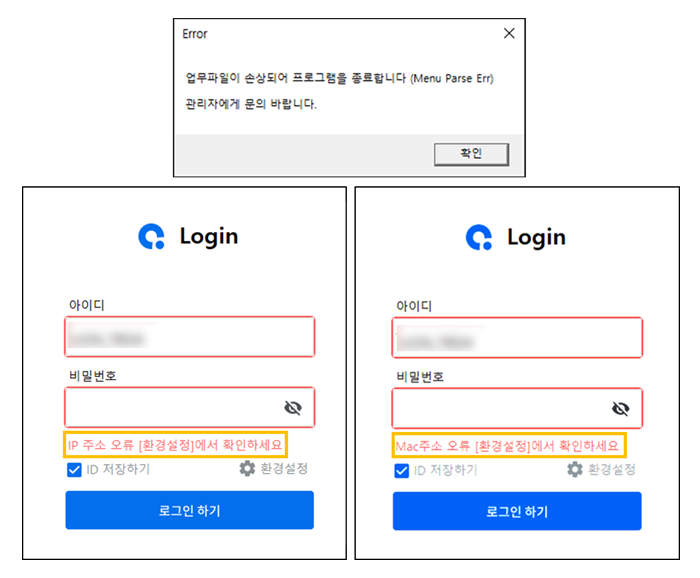Toggle password visibility eye in right login
Viewport: 700px width, 578px height.
621,408
